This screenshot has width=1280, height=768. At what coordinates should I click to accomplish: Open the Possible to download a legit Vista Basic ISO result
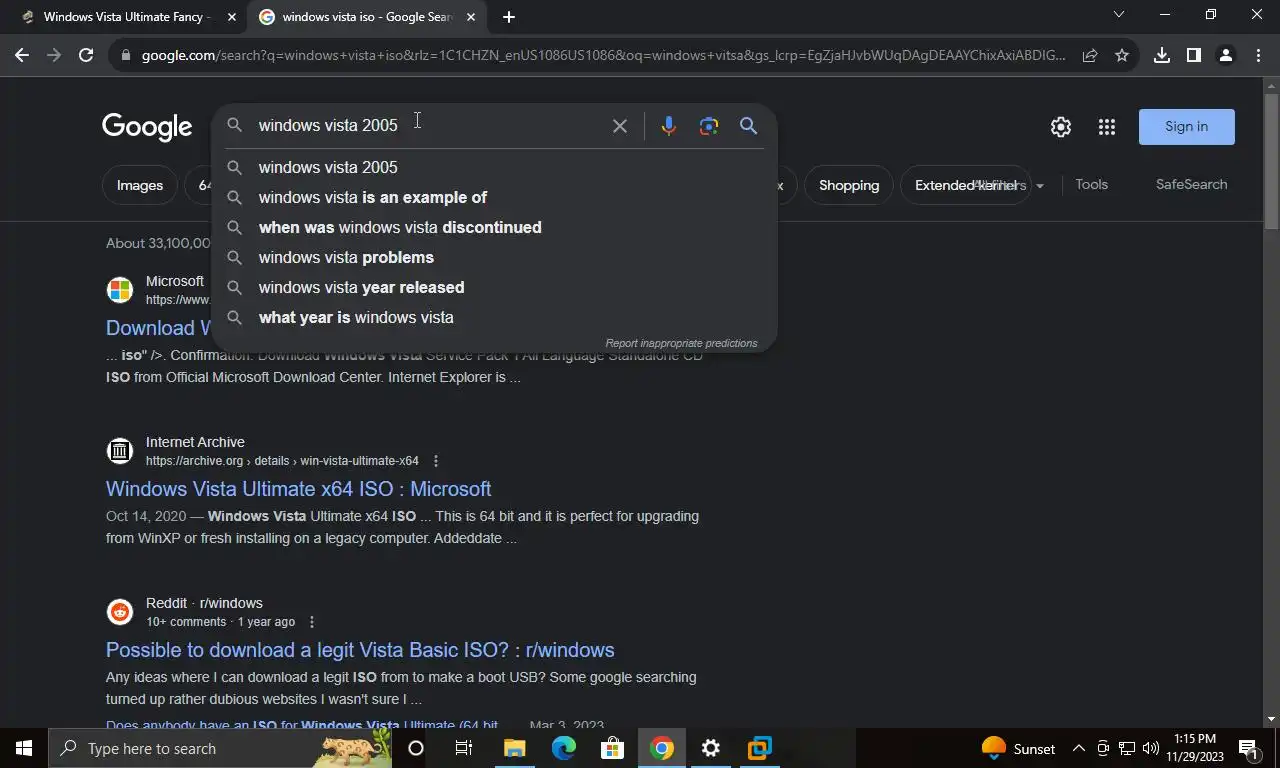click(360, 650)
